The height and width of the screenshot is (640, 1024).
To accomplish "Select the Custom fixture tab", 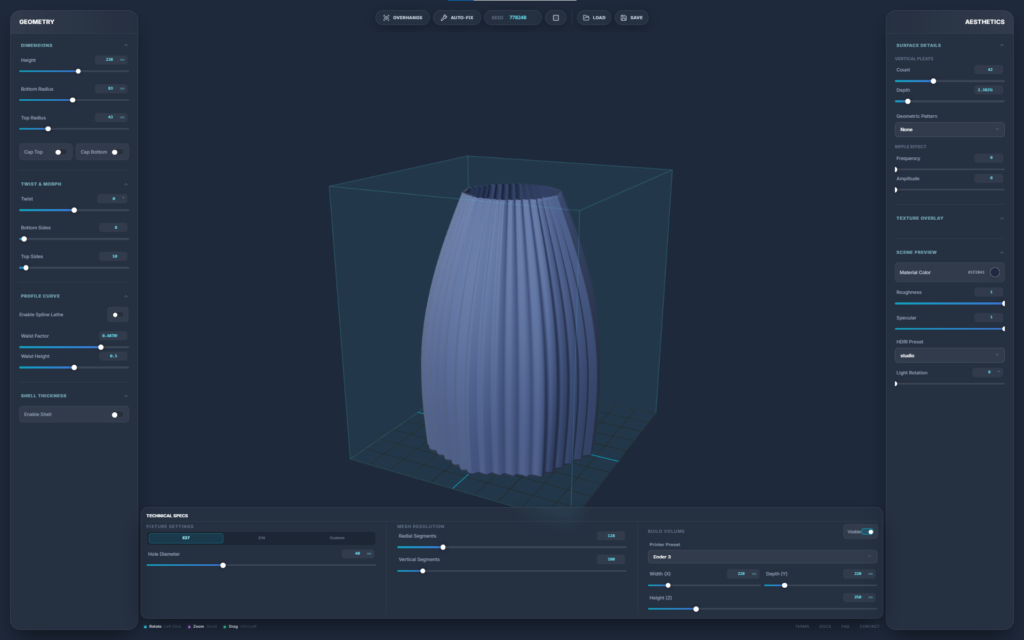I will [337, 538].
